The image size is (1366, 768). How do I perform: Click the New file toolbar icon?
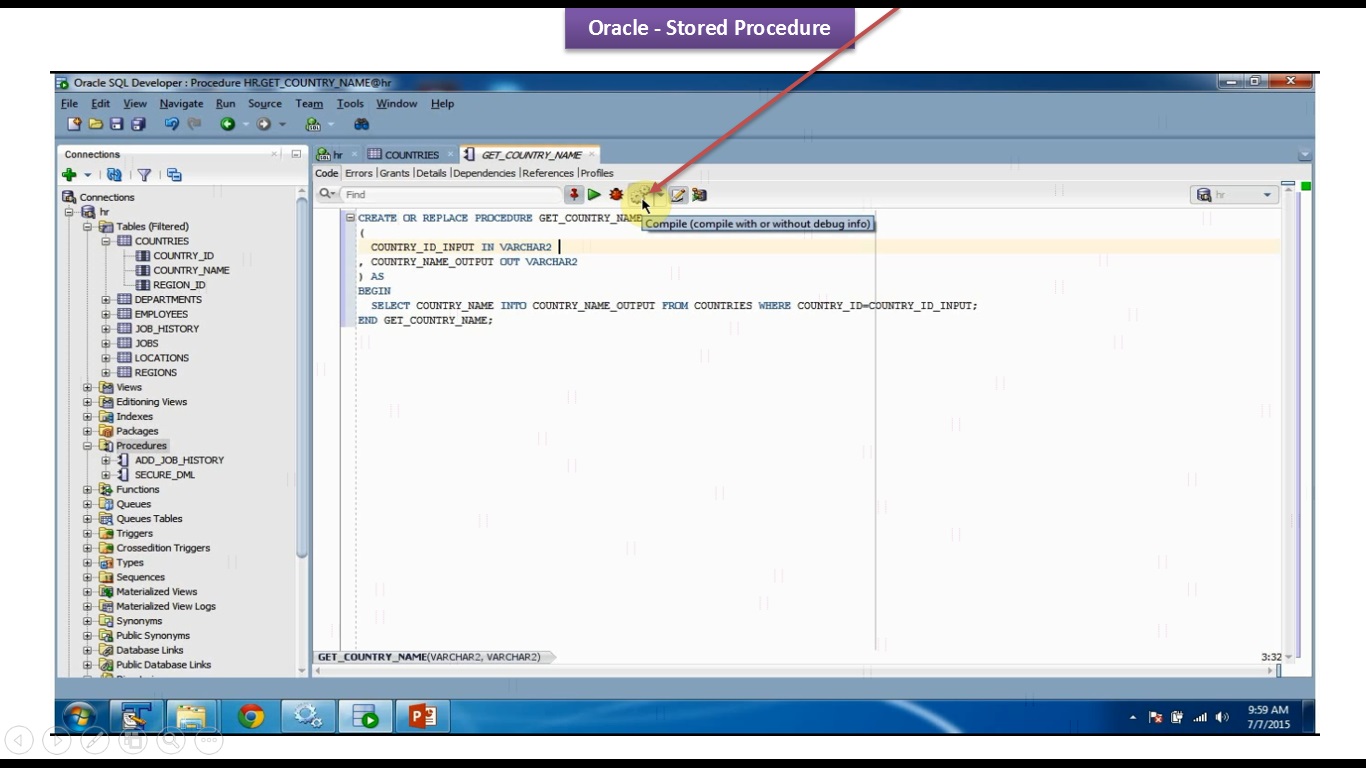point(74,124)
